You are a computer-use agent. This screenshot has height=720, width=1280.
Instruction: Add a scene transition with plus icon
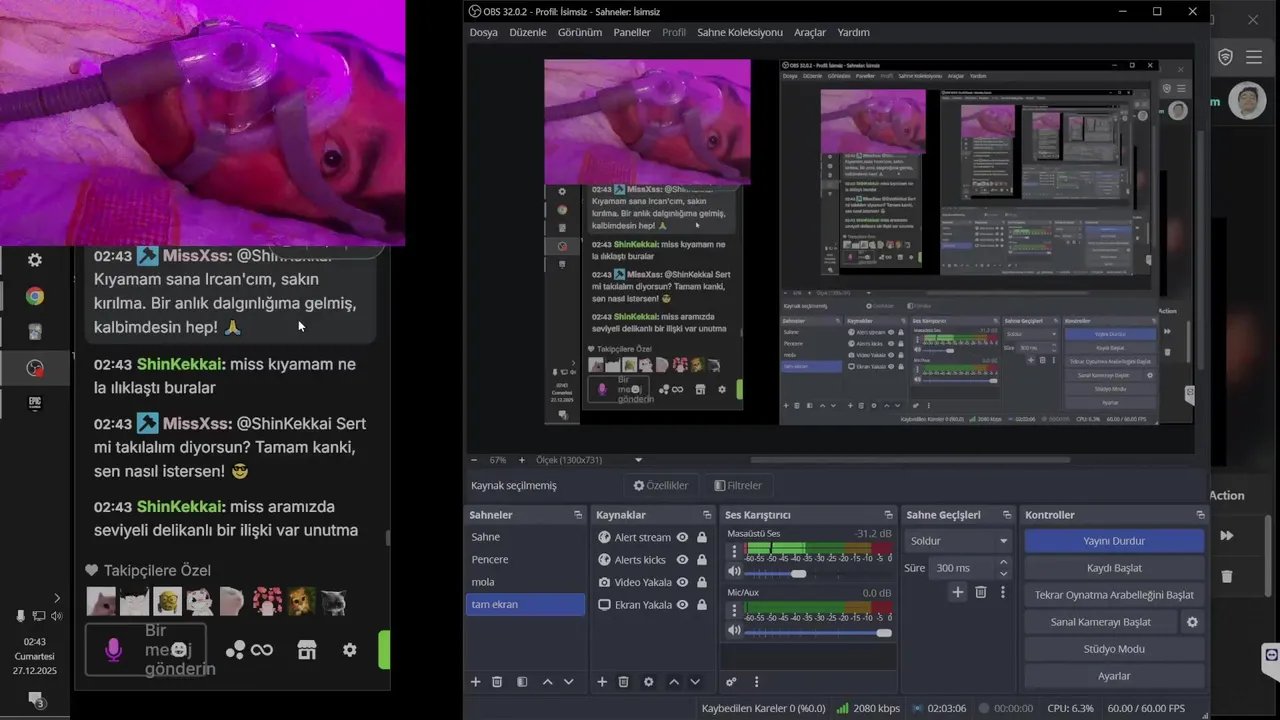pyautogui.click(x=958, y=592)
